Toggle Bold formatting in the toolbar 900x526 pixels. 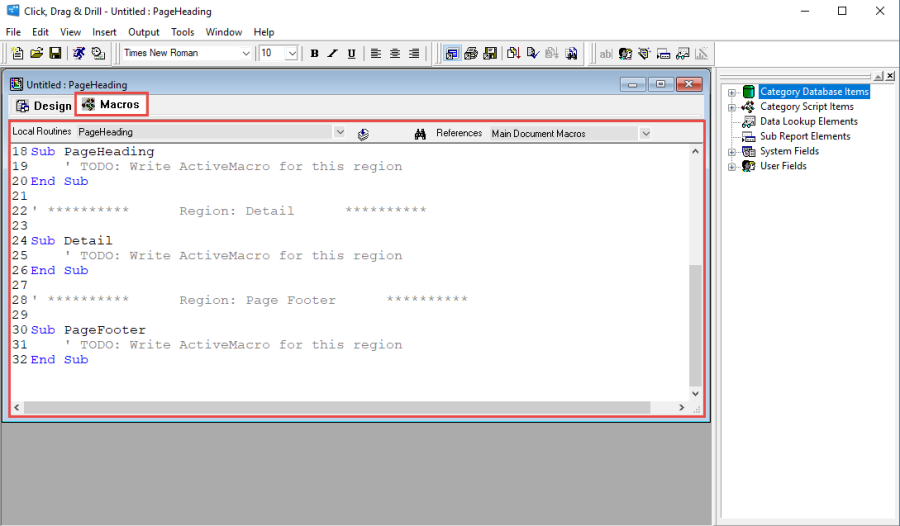click(x=314, y=53)
